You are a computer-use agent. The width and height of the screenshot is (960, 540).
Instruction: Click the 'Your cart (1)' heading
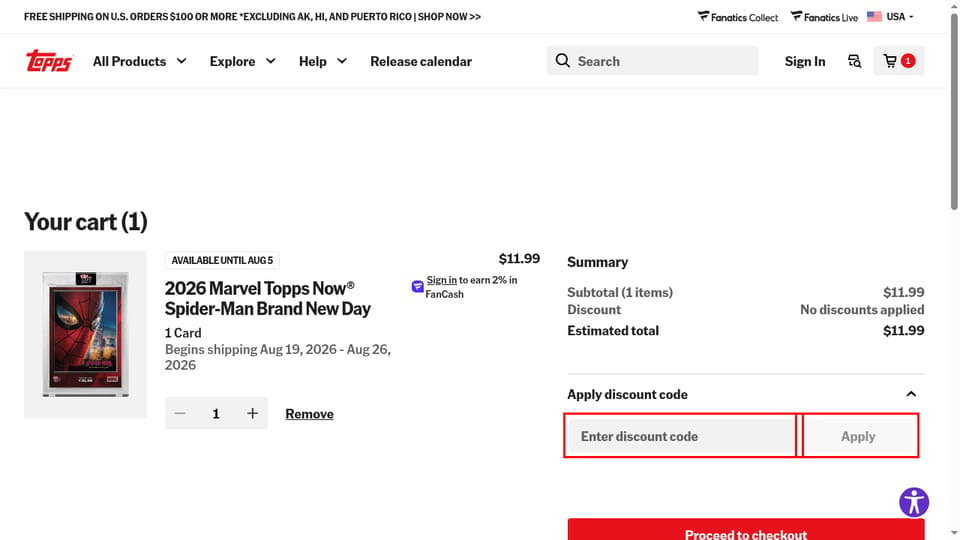86,222
